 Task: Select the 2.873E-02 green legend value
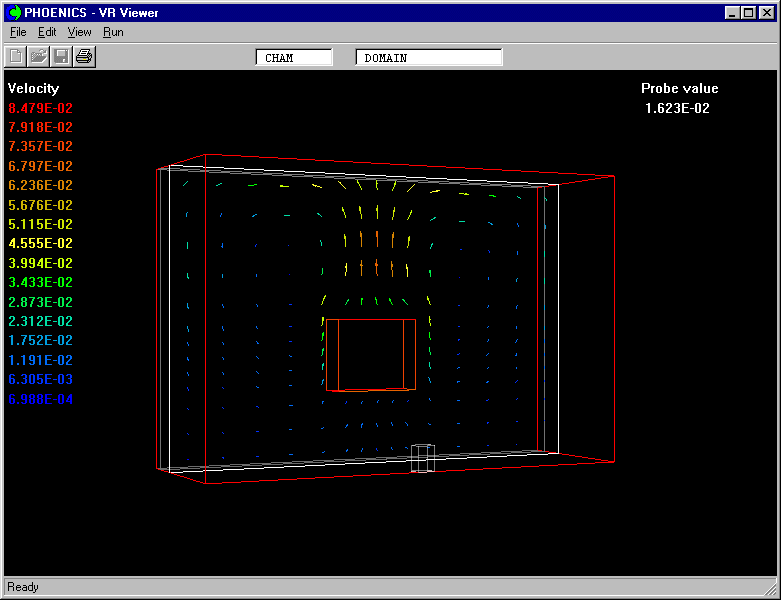[41, 302]
